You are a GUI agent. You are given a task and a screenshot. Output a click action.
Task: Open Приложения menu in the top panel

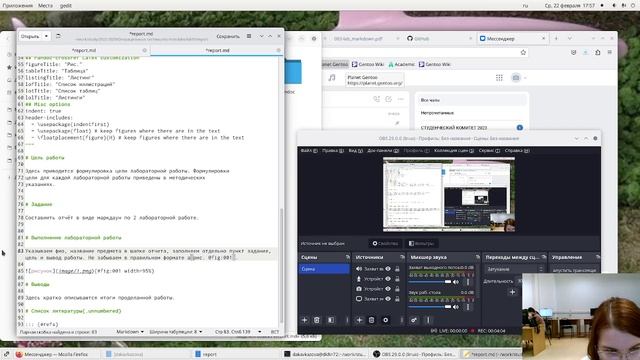(18, 5)
